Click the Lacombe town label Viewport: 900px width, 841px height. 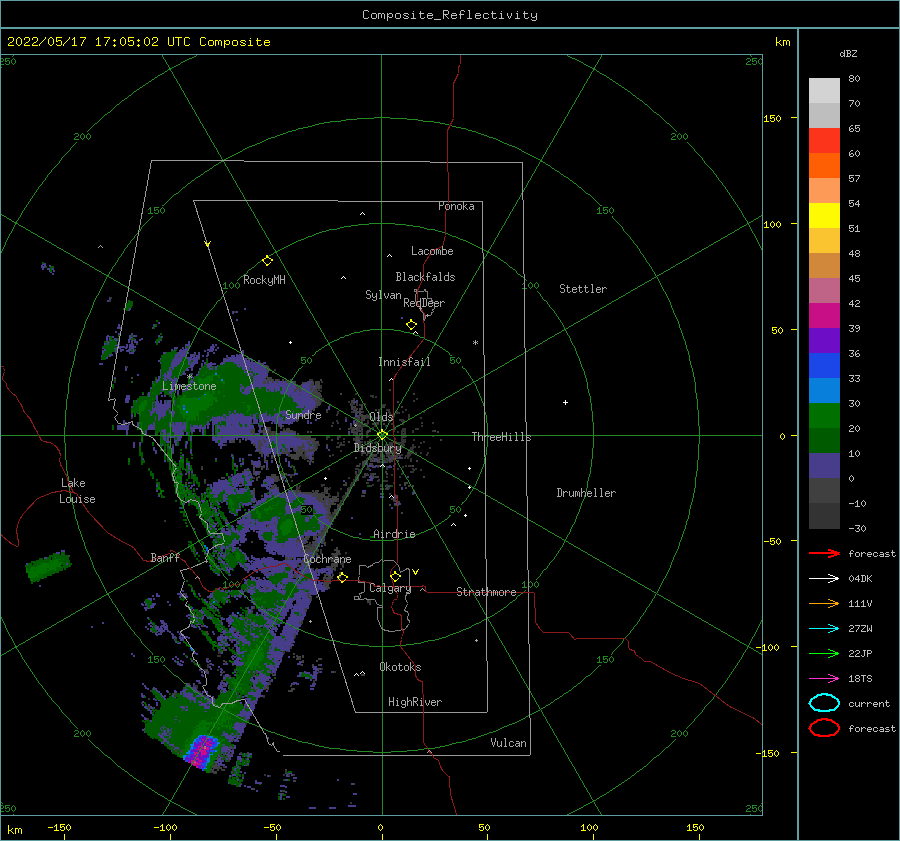pyautogui.click(x=432, y=251)
